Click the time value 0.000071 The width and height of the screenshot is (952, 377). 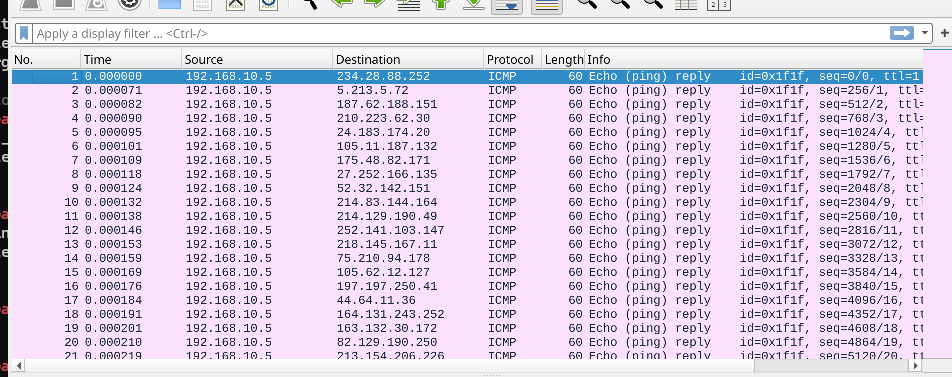tap(113, 90)
